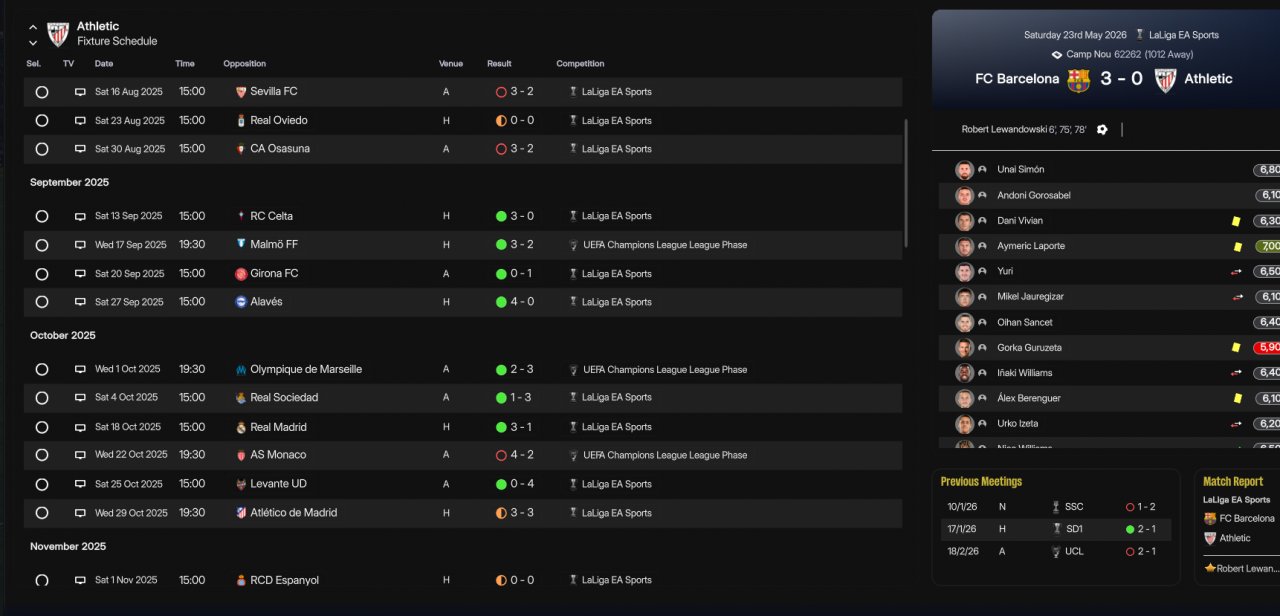
Task: Open Aymeric Laporte's player profile
Action: 1031,246
